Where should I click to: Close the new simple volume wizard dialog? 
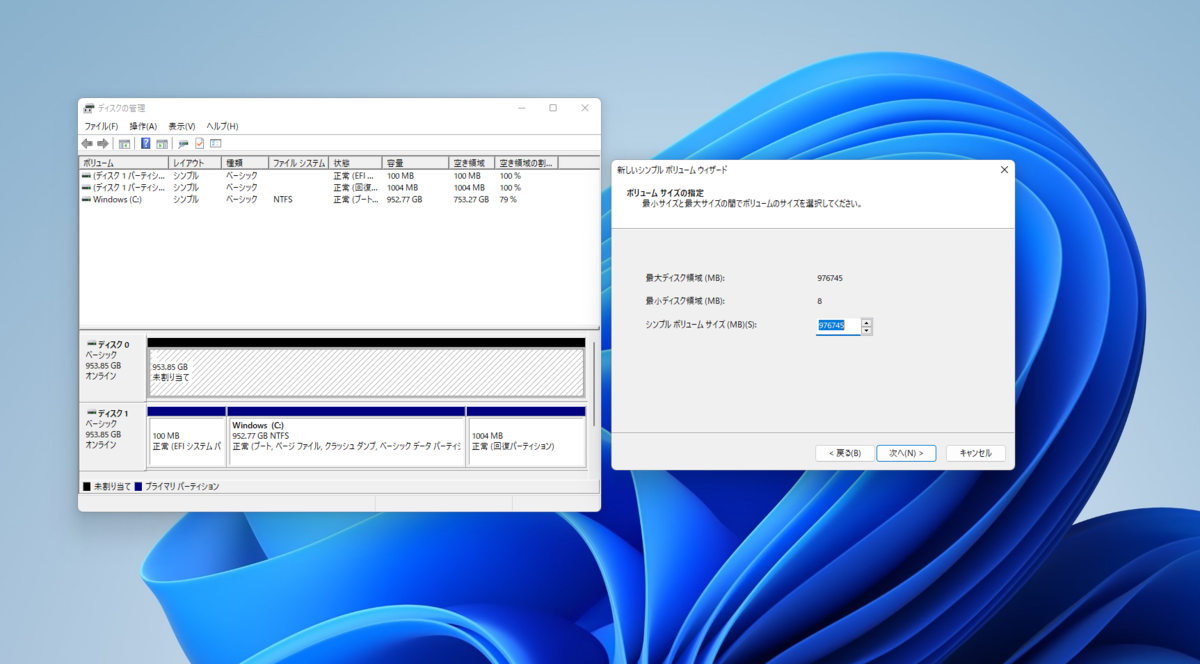point(1004,170)
